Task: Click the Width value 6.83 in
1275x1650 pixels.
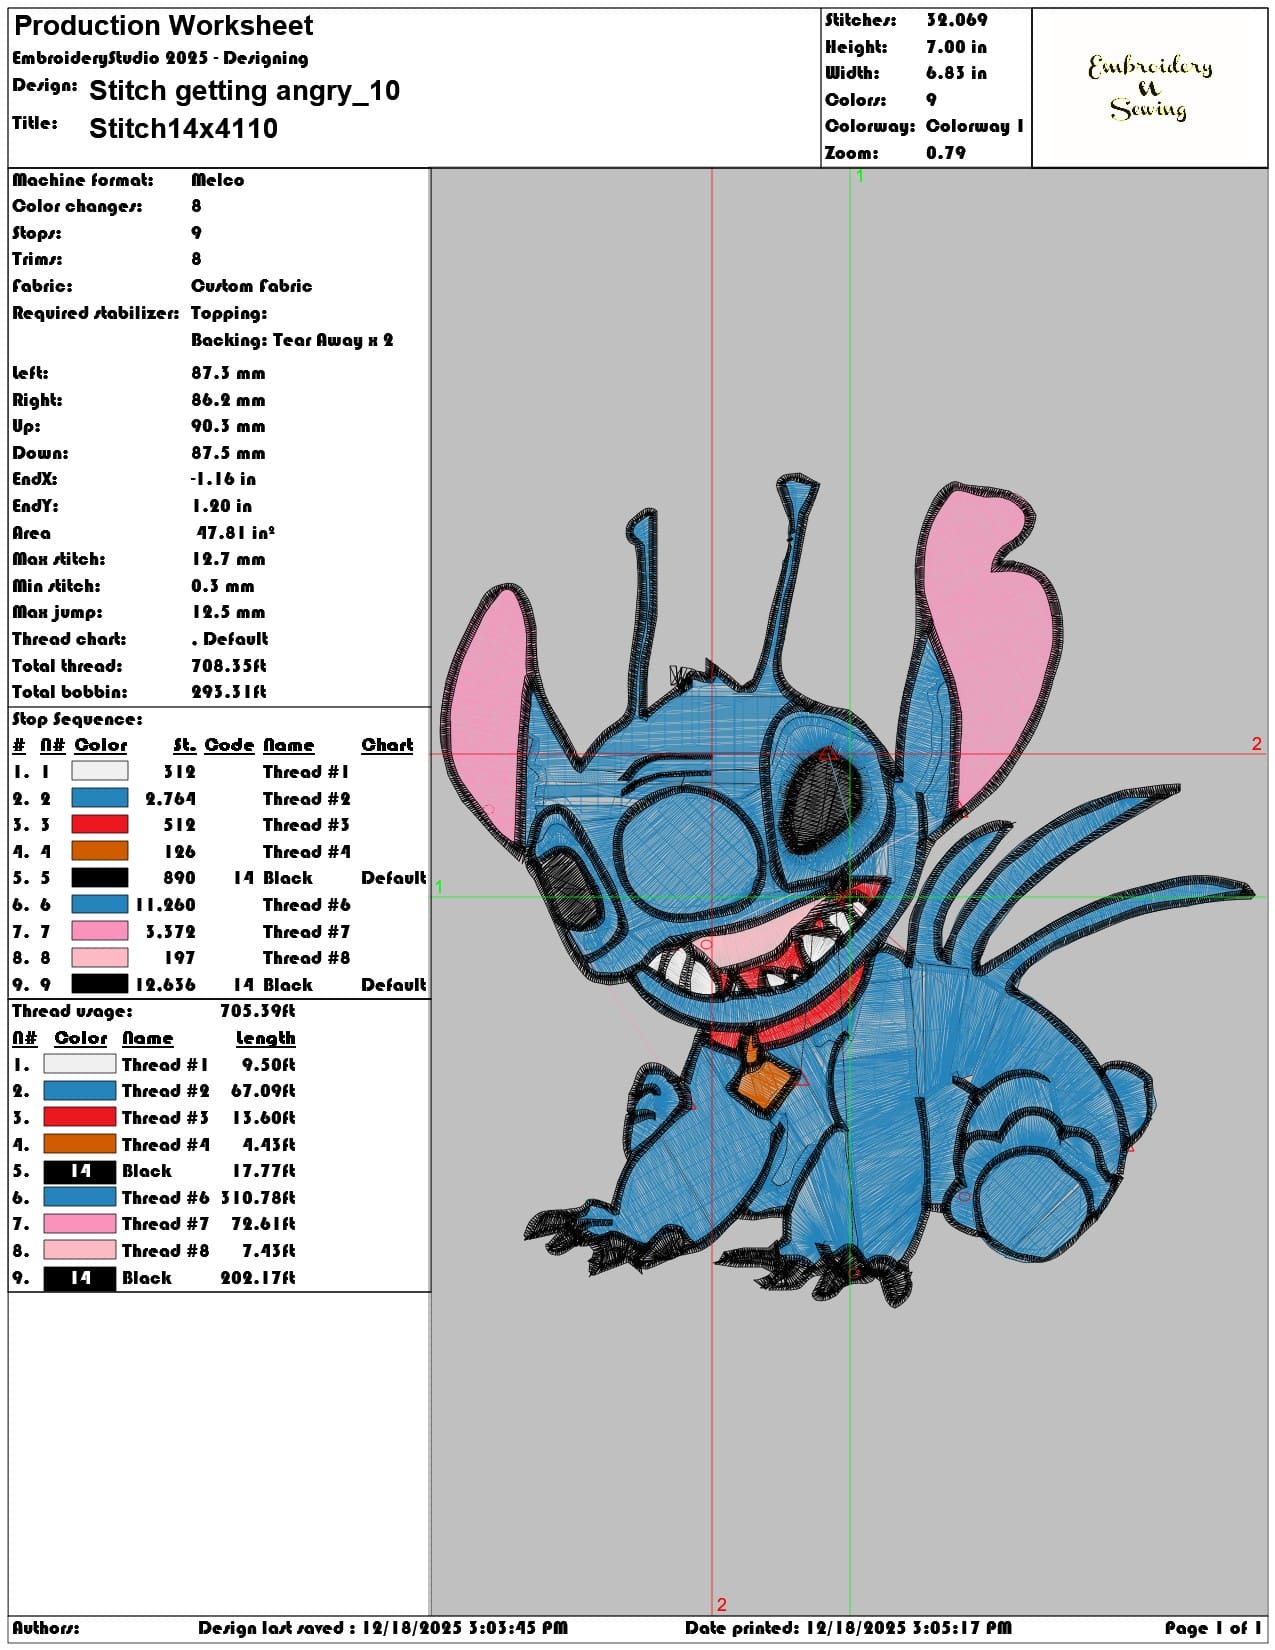Action: tap(956, 73)
